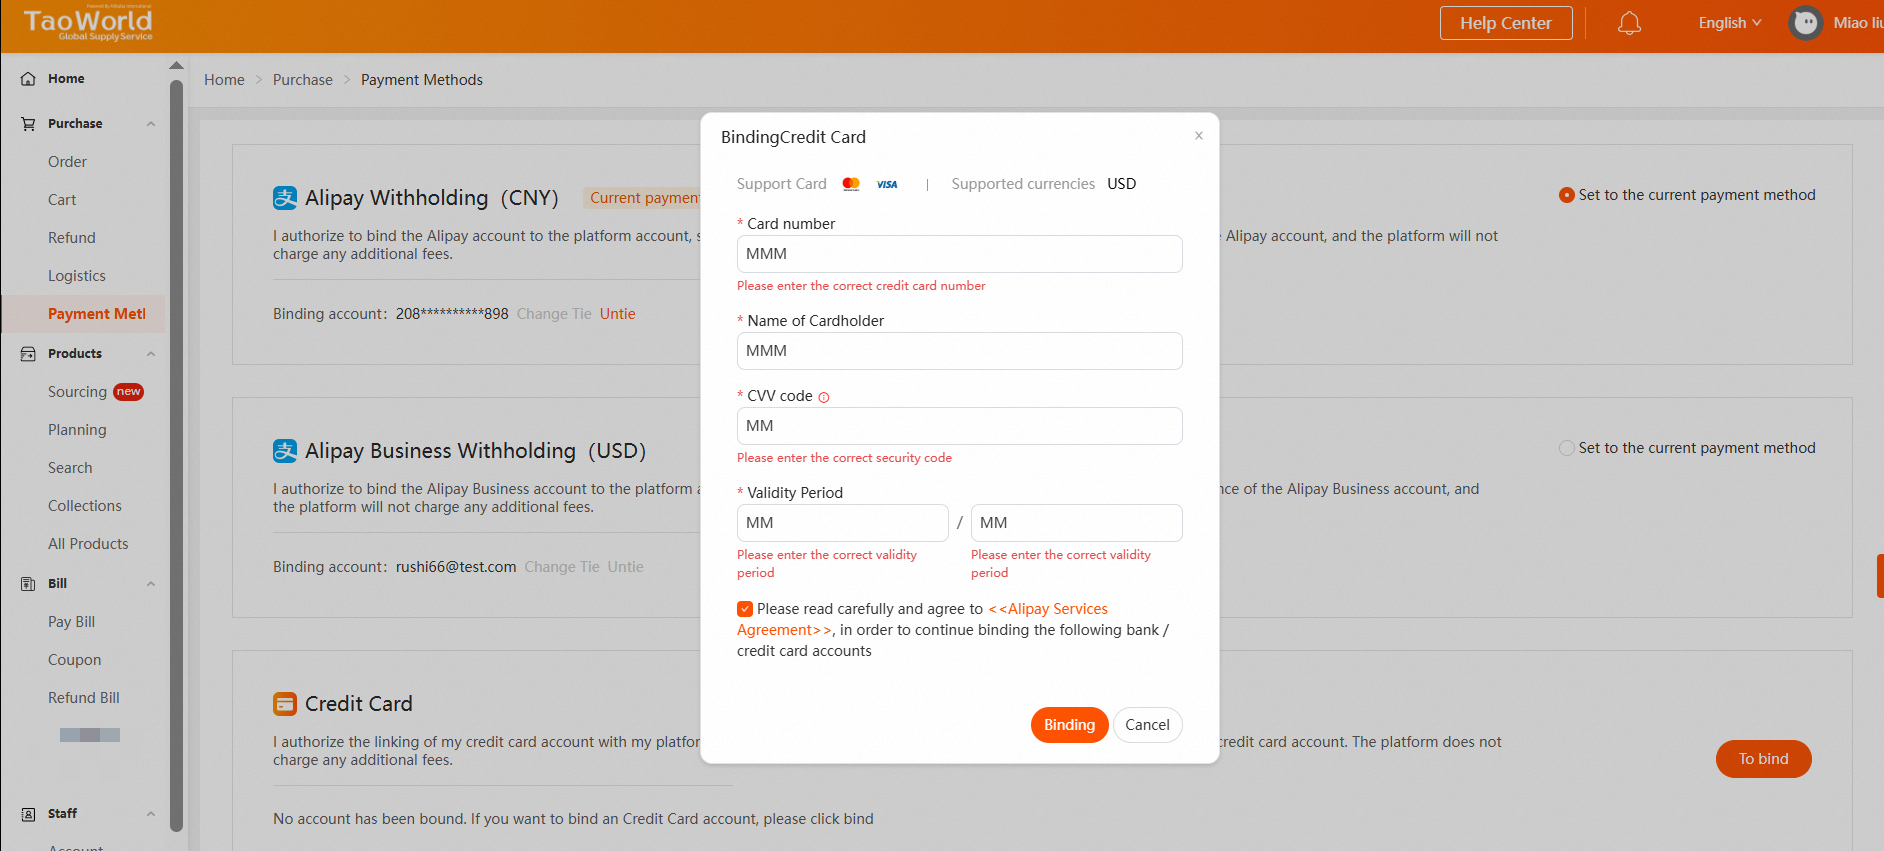The width and height of the screenshot is (1884, 851).
Task: Click the Bill section icon
Action: pyautogui.click(x=28, y=584)
